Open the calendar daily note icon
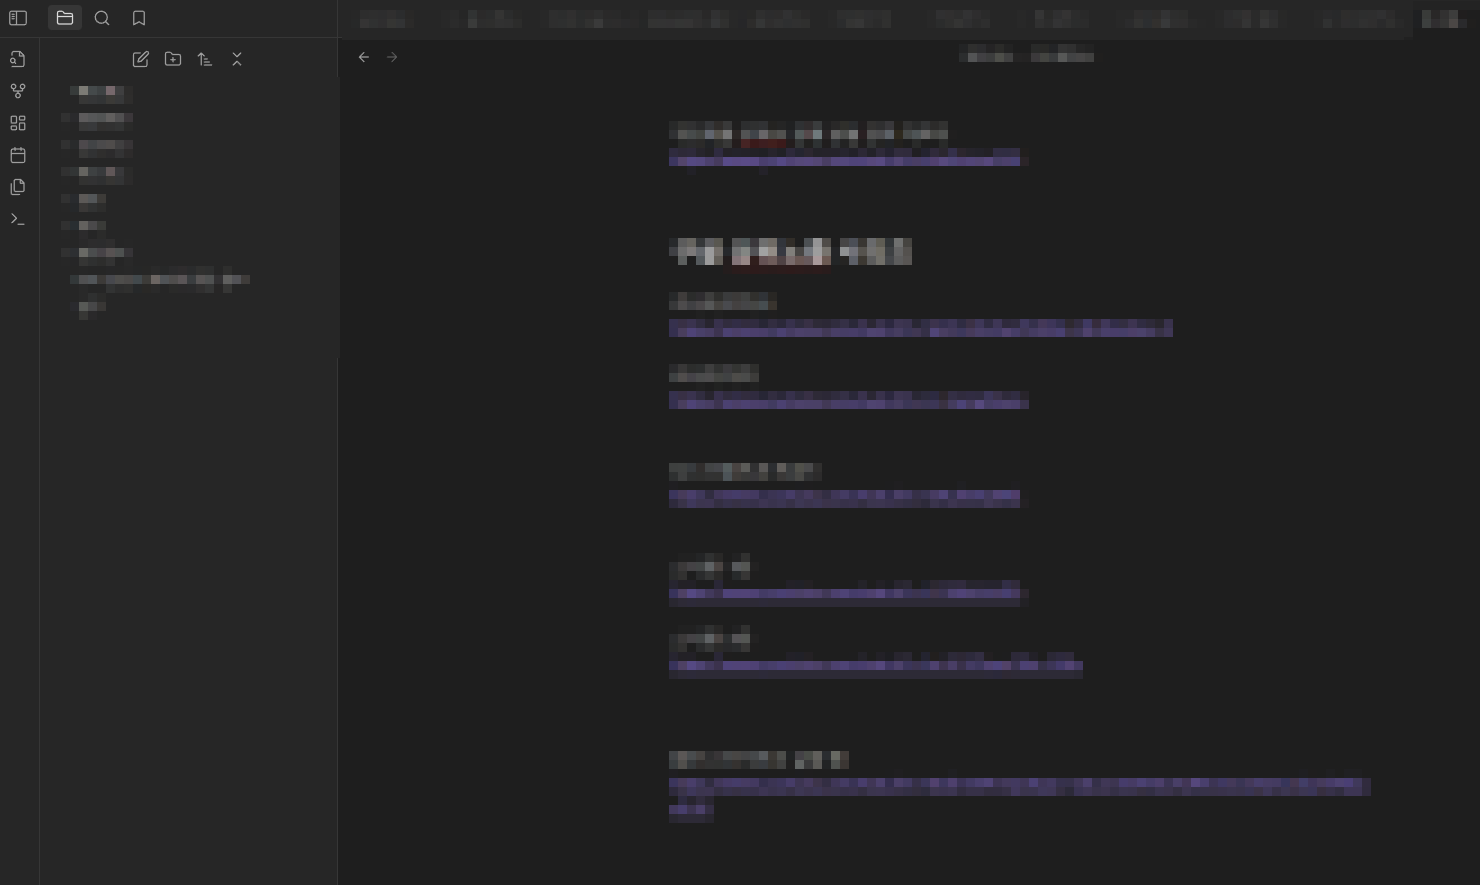The width and height of the screenshot is (1480, 885). pos(18,155)
